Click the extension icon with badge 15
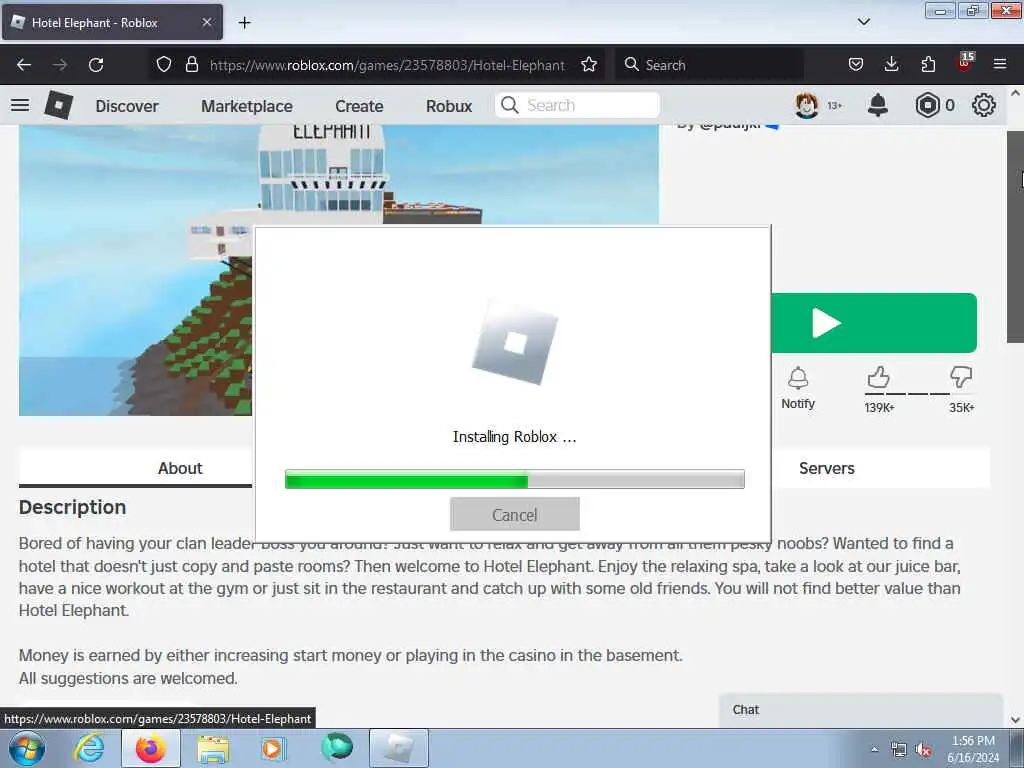 [x=965, y=63]
